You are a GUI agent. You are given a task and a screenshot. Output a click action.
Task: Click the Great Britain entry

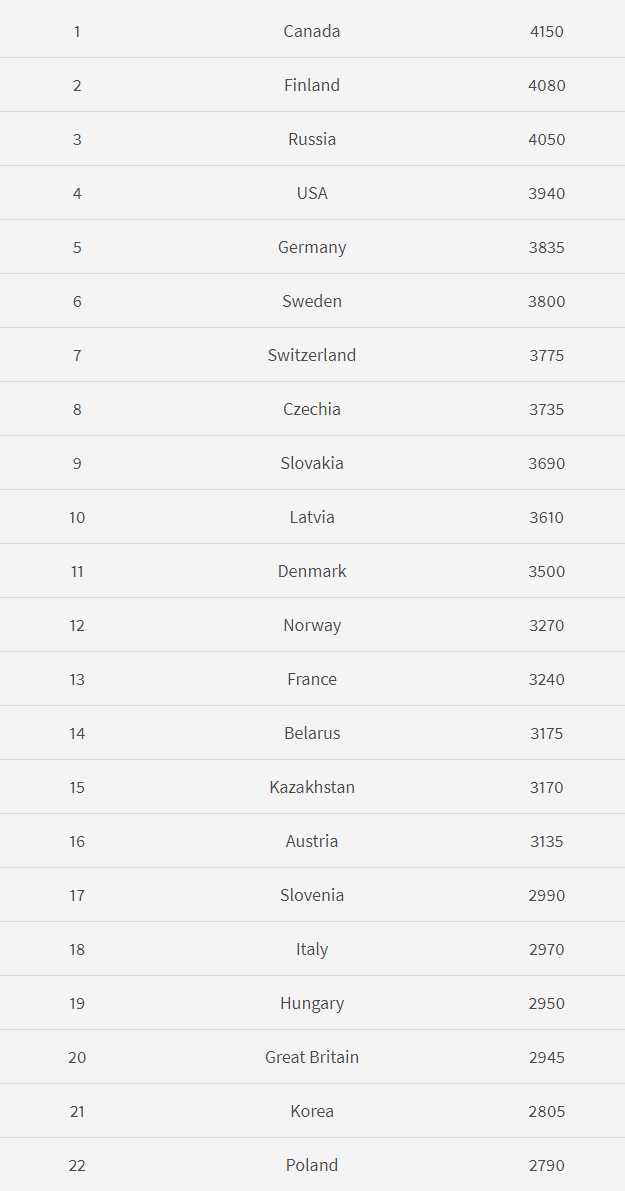311,1057
